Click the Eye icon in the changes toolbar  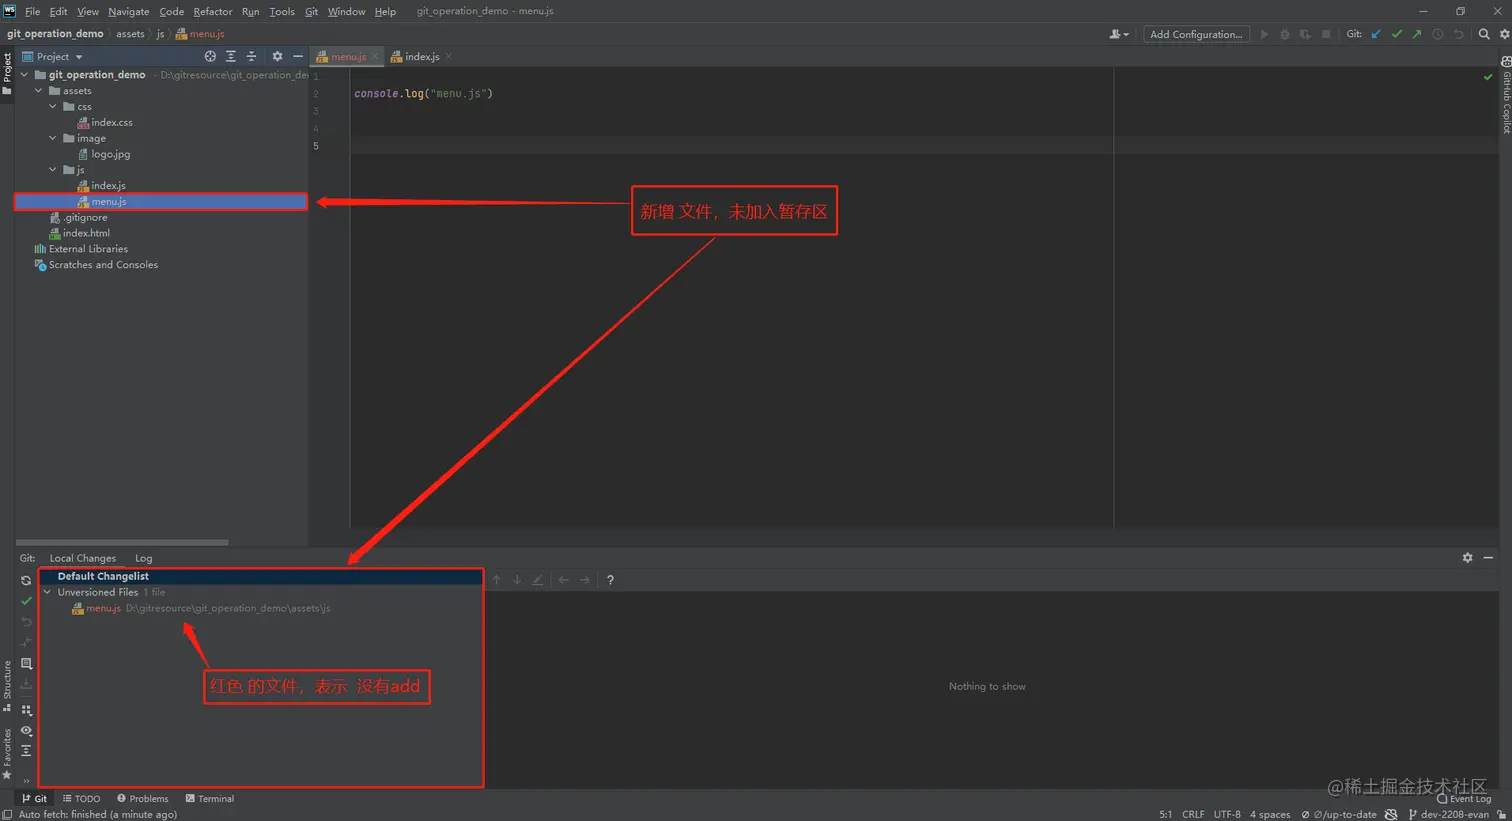point(26,730)
